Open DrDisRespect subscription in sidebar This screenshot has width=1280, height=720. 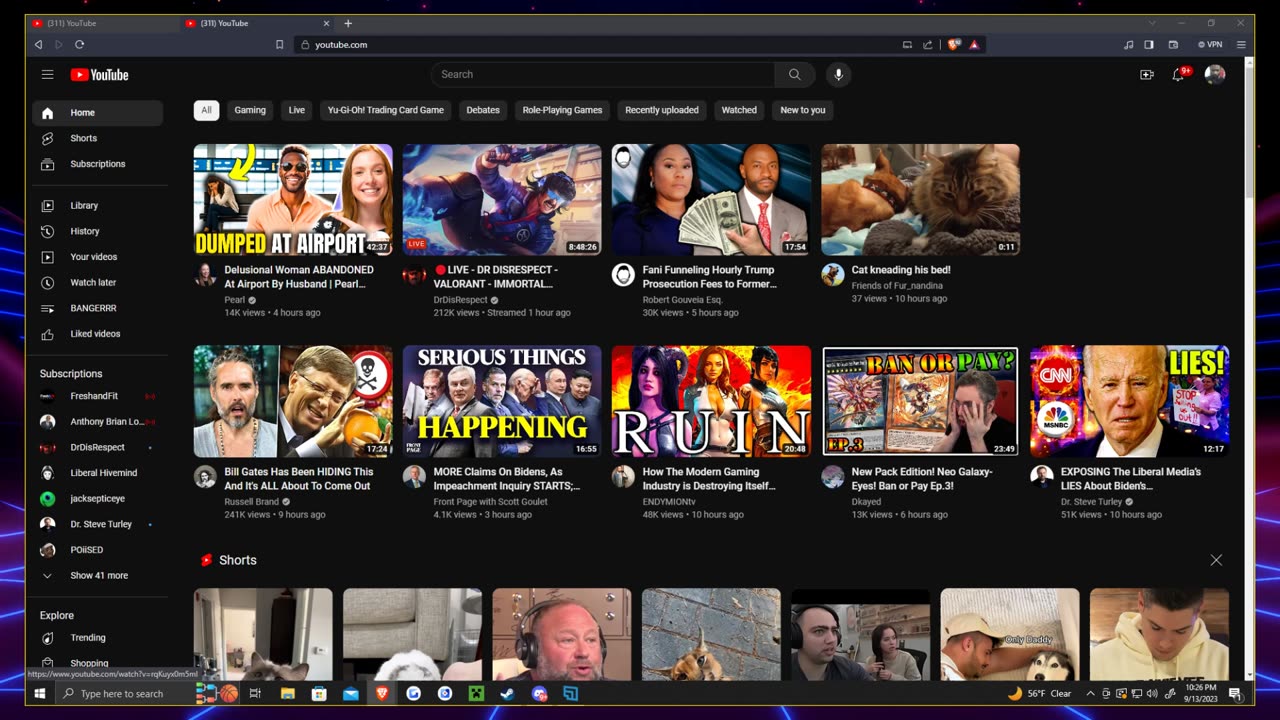point(97,447)
